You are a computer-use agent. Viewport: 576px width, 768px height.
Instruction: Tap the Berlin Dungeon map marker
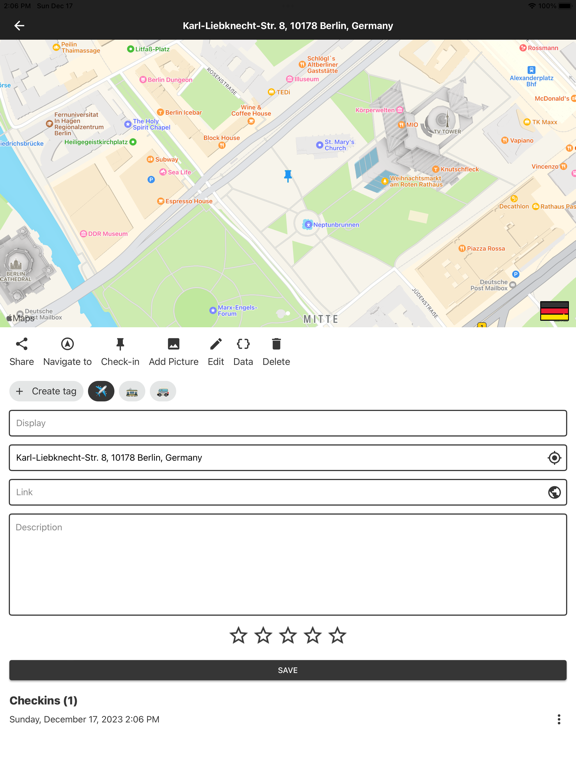click(x=143, y=79)
